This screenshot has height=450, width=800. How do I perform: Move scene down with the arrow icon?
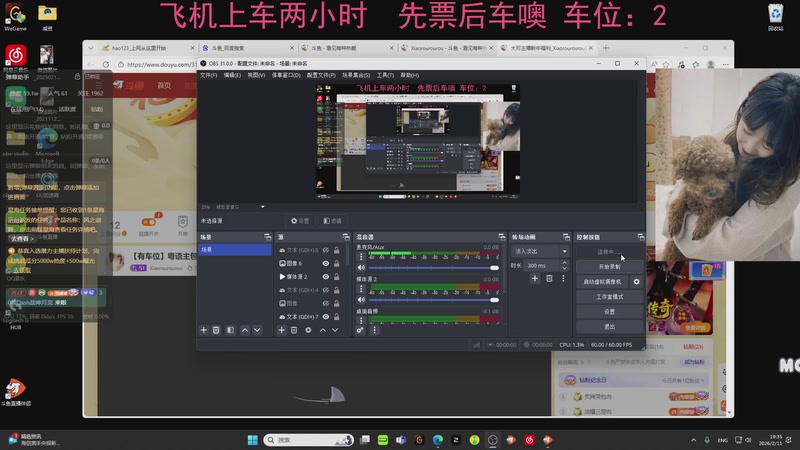click(x=257, y=330)
